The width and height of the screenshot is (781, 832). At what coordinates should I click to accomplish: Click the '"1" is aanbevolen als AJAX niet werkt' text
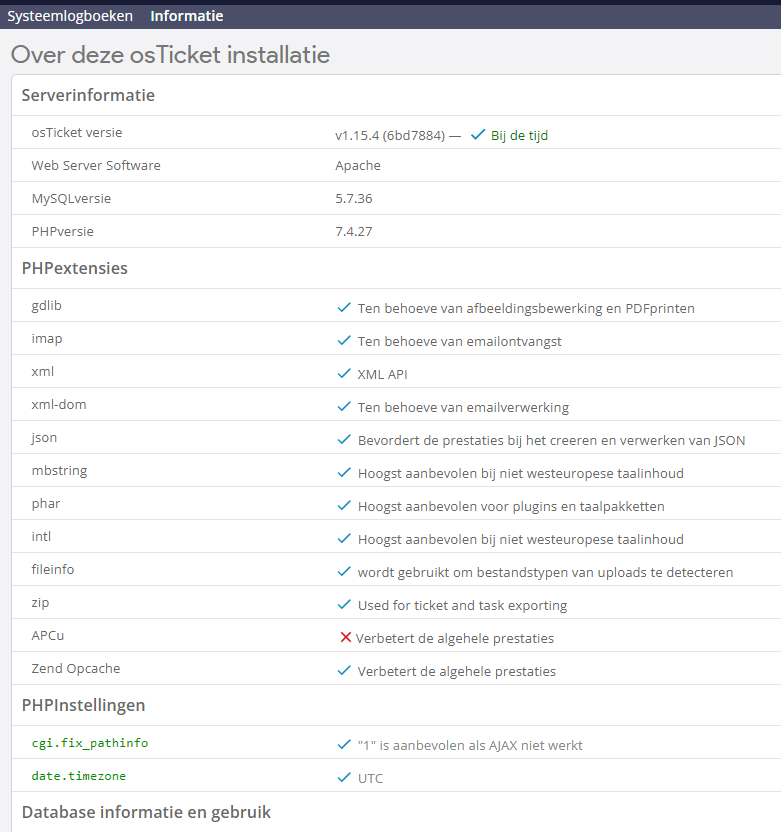coord(470,746)
